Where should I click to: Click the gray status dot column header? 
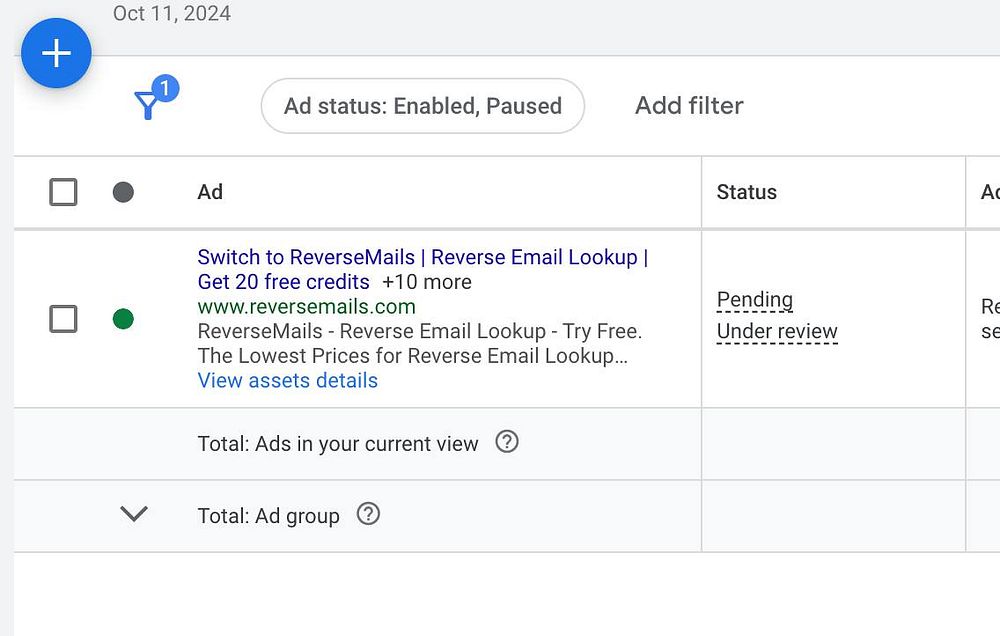click(x=123, y=192)
